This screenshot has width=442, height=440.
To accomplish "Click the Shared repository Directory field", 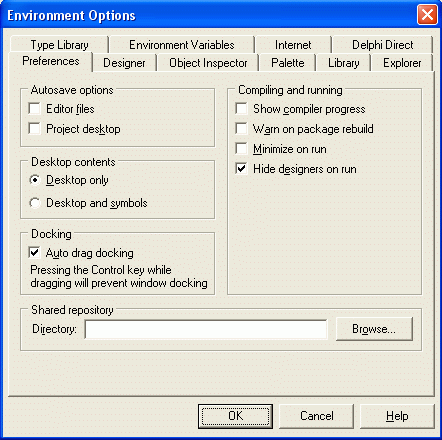I will [206, 329].
